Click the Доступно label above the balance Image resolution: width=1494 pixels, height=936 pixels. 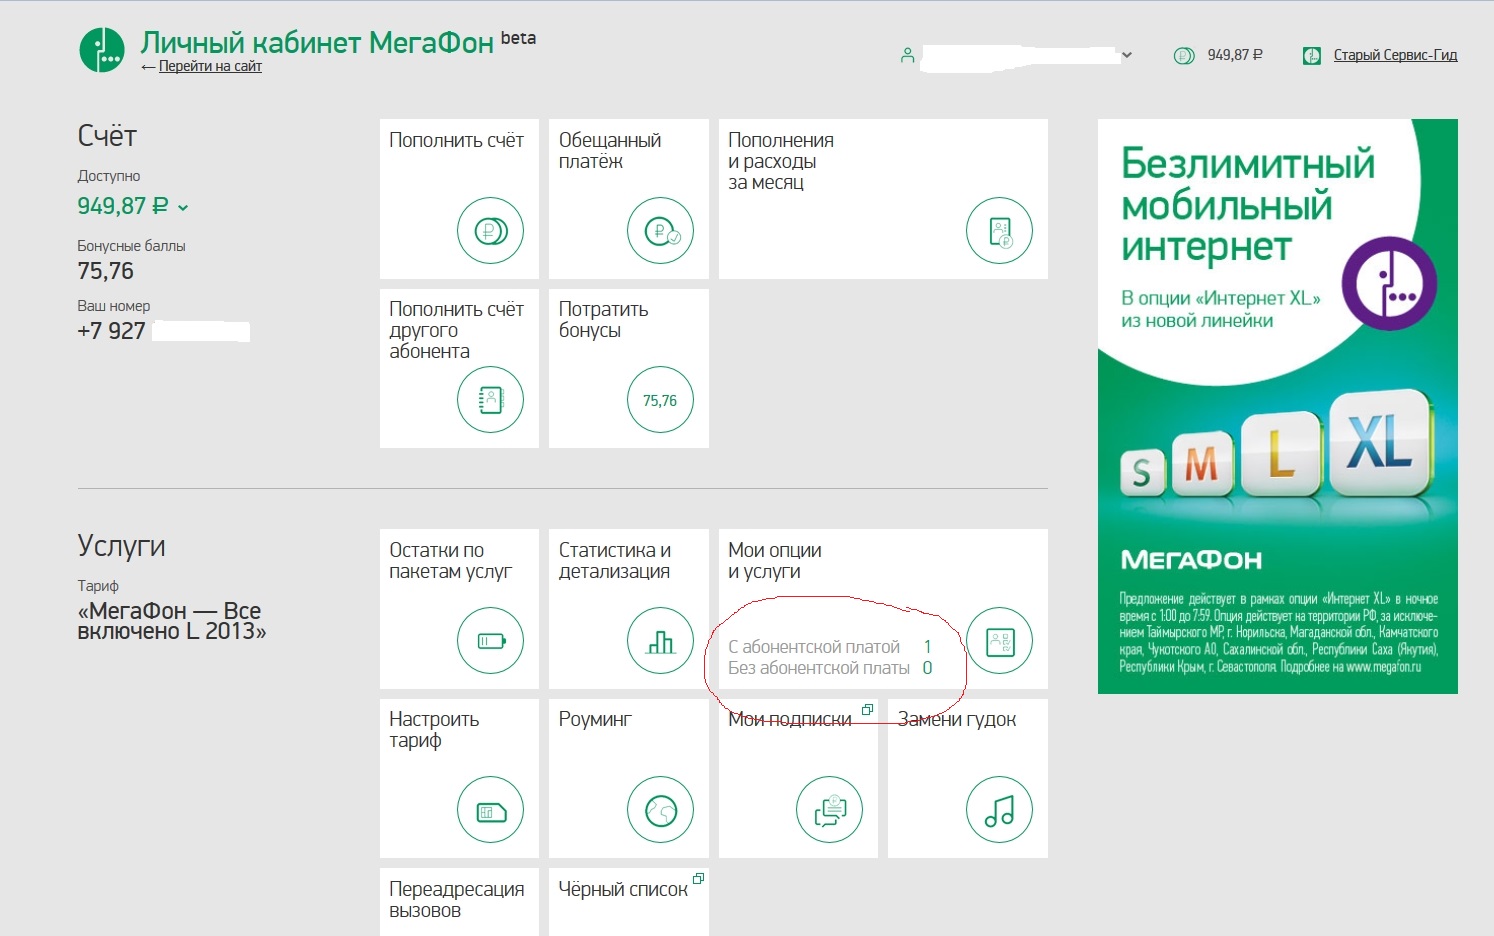(109, 176)
